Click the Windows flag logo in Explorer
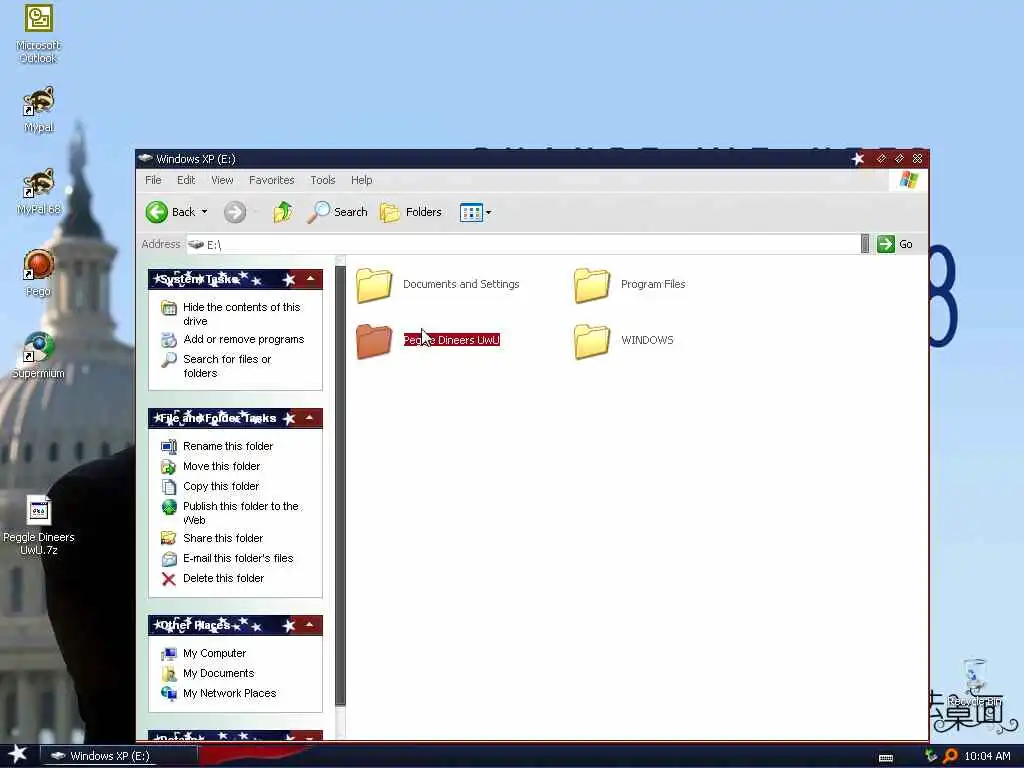The image size is (1024, 768). [x=908, y=180]
